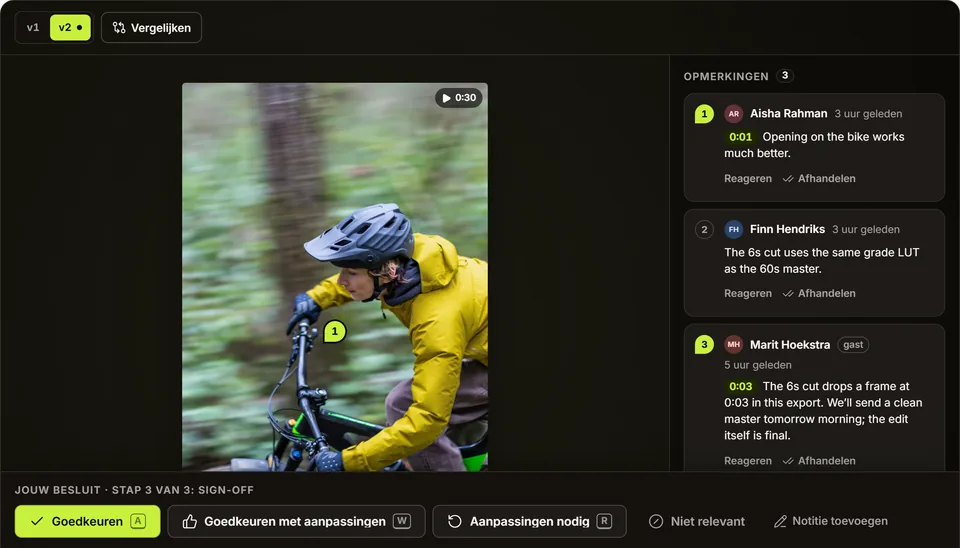Image resolution: width=960 pixels, height=548 pixels.
Task: Jump to timestamp 0:01 in Aisha's comment
Action: [740, 137]
